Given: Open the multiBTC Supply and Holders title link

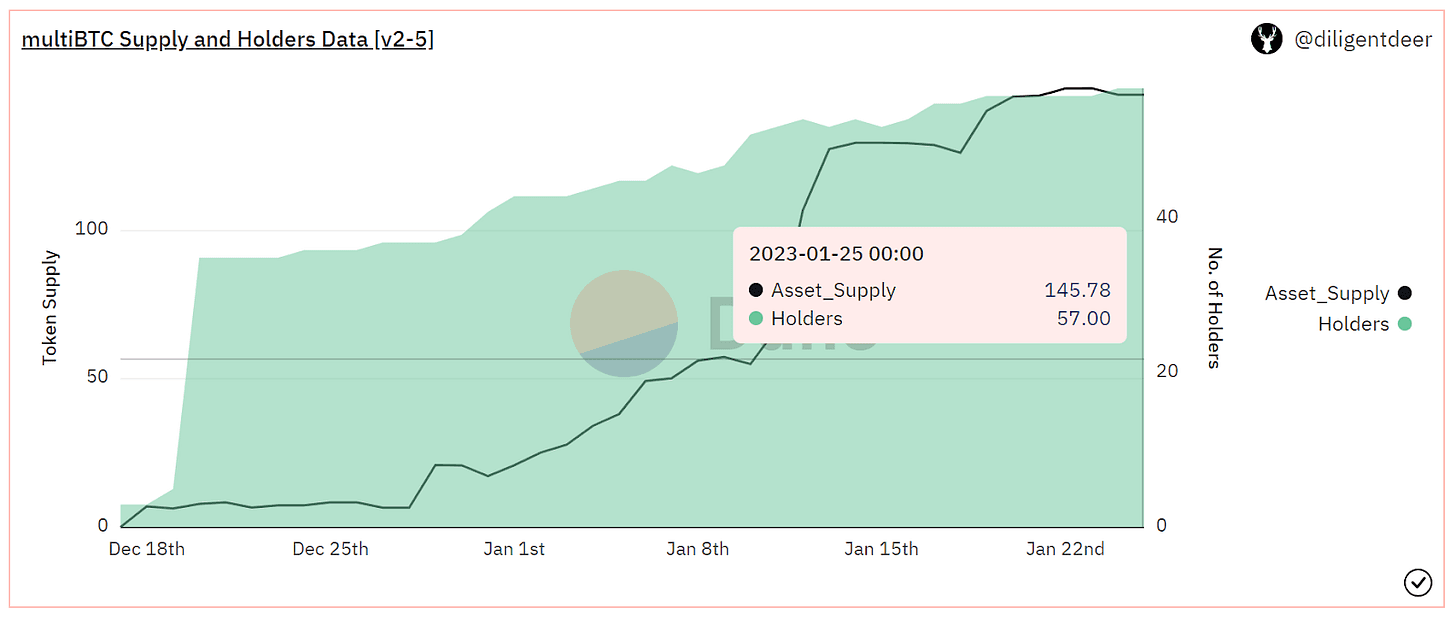Looking at the screenshot, I should 227,40.
